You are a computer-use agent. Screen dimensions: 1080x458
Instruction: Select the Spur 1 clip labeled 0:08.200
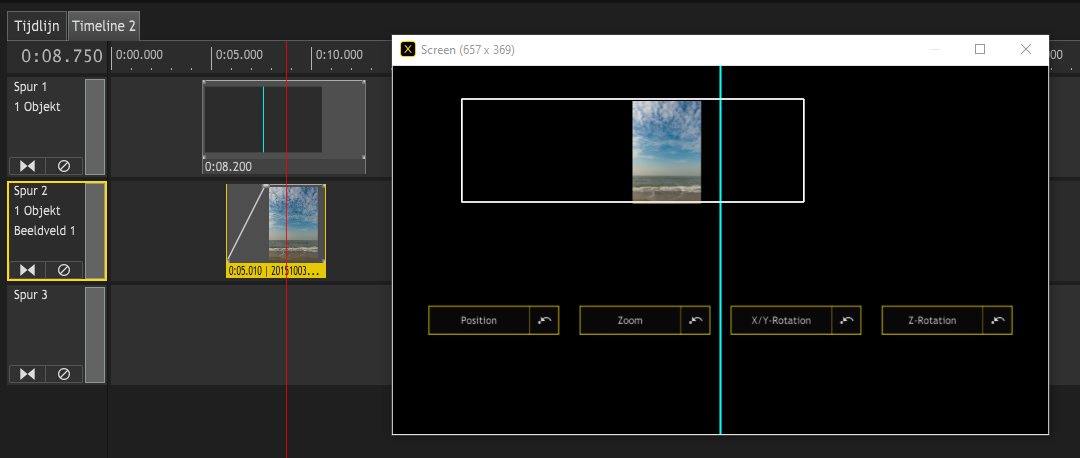pos(283,120)
